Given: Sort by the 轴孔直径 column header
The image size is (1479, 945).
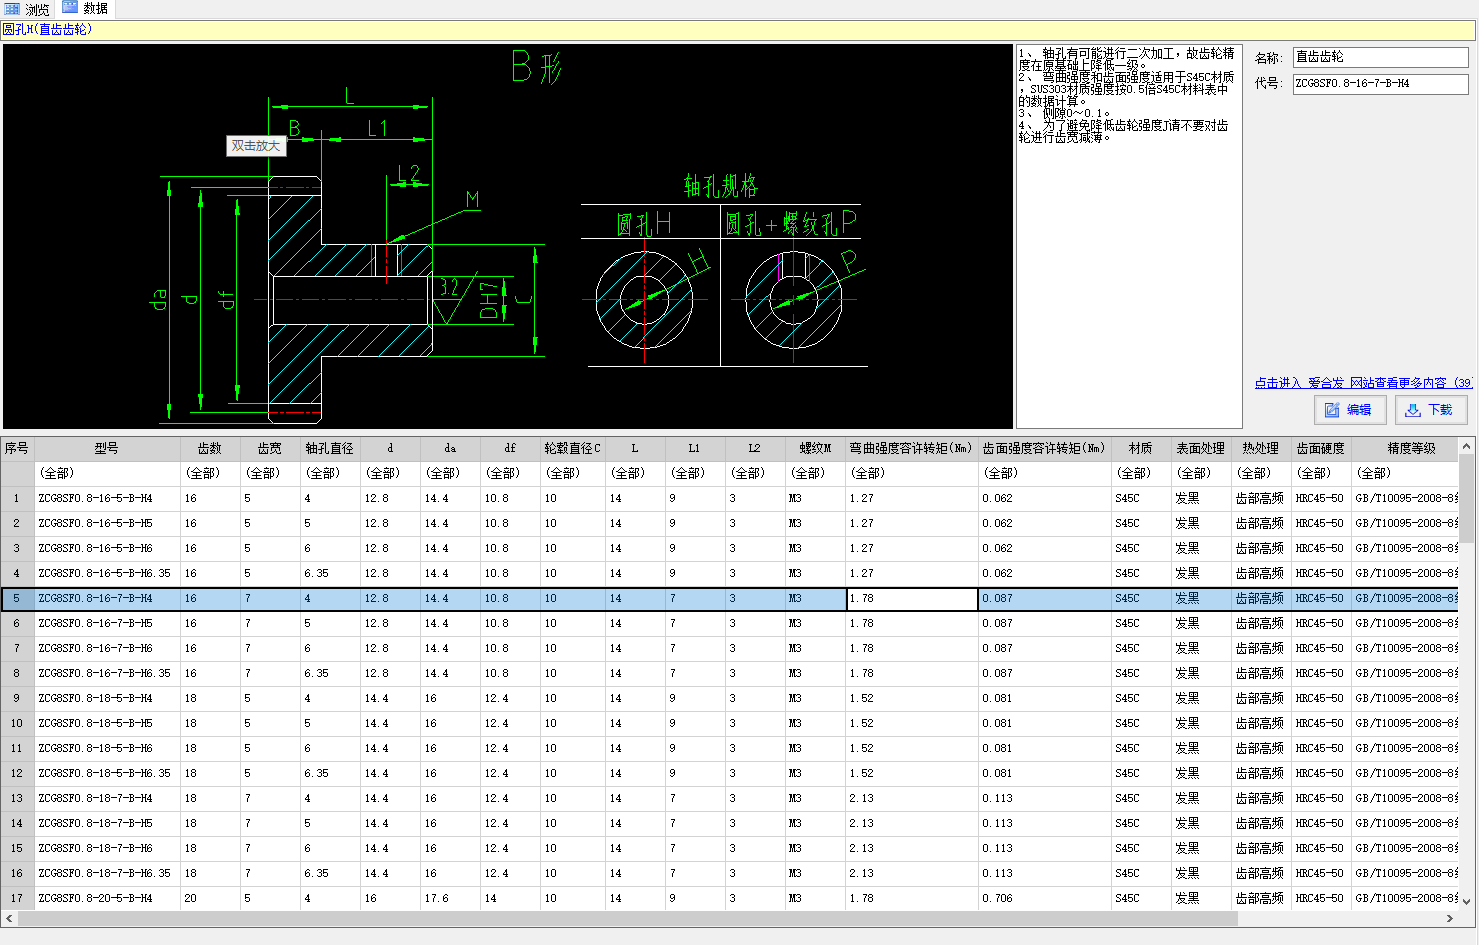Looking at the screenshot, I should 329,448.
